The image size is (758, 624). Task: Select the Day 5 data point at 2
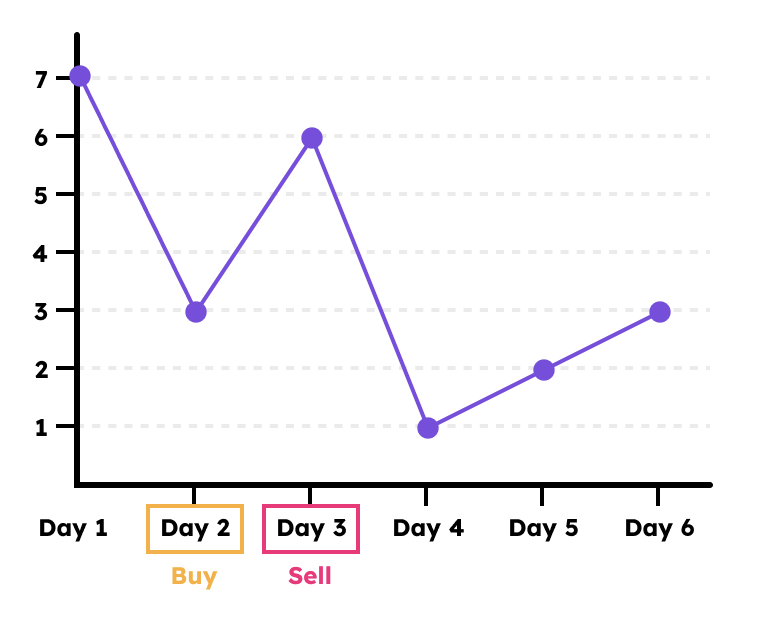click(544, 370)
